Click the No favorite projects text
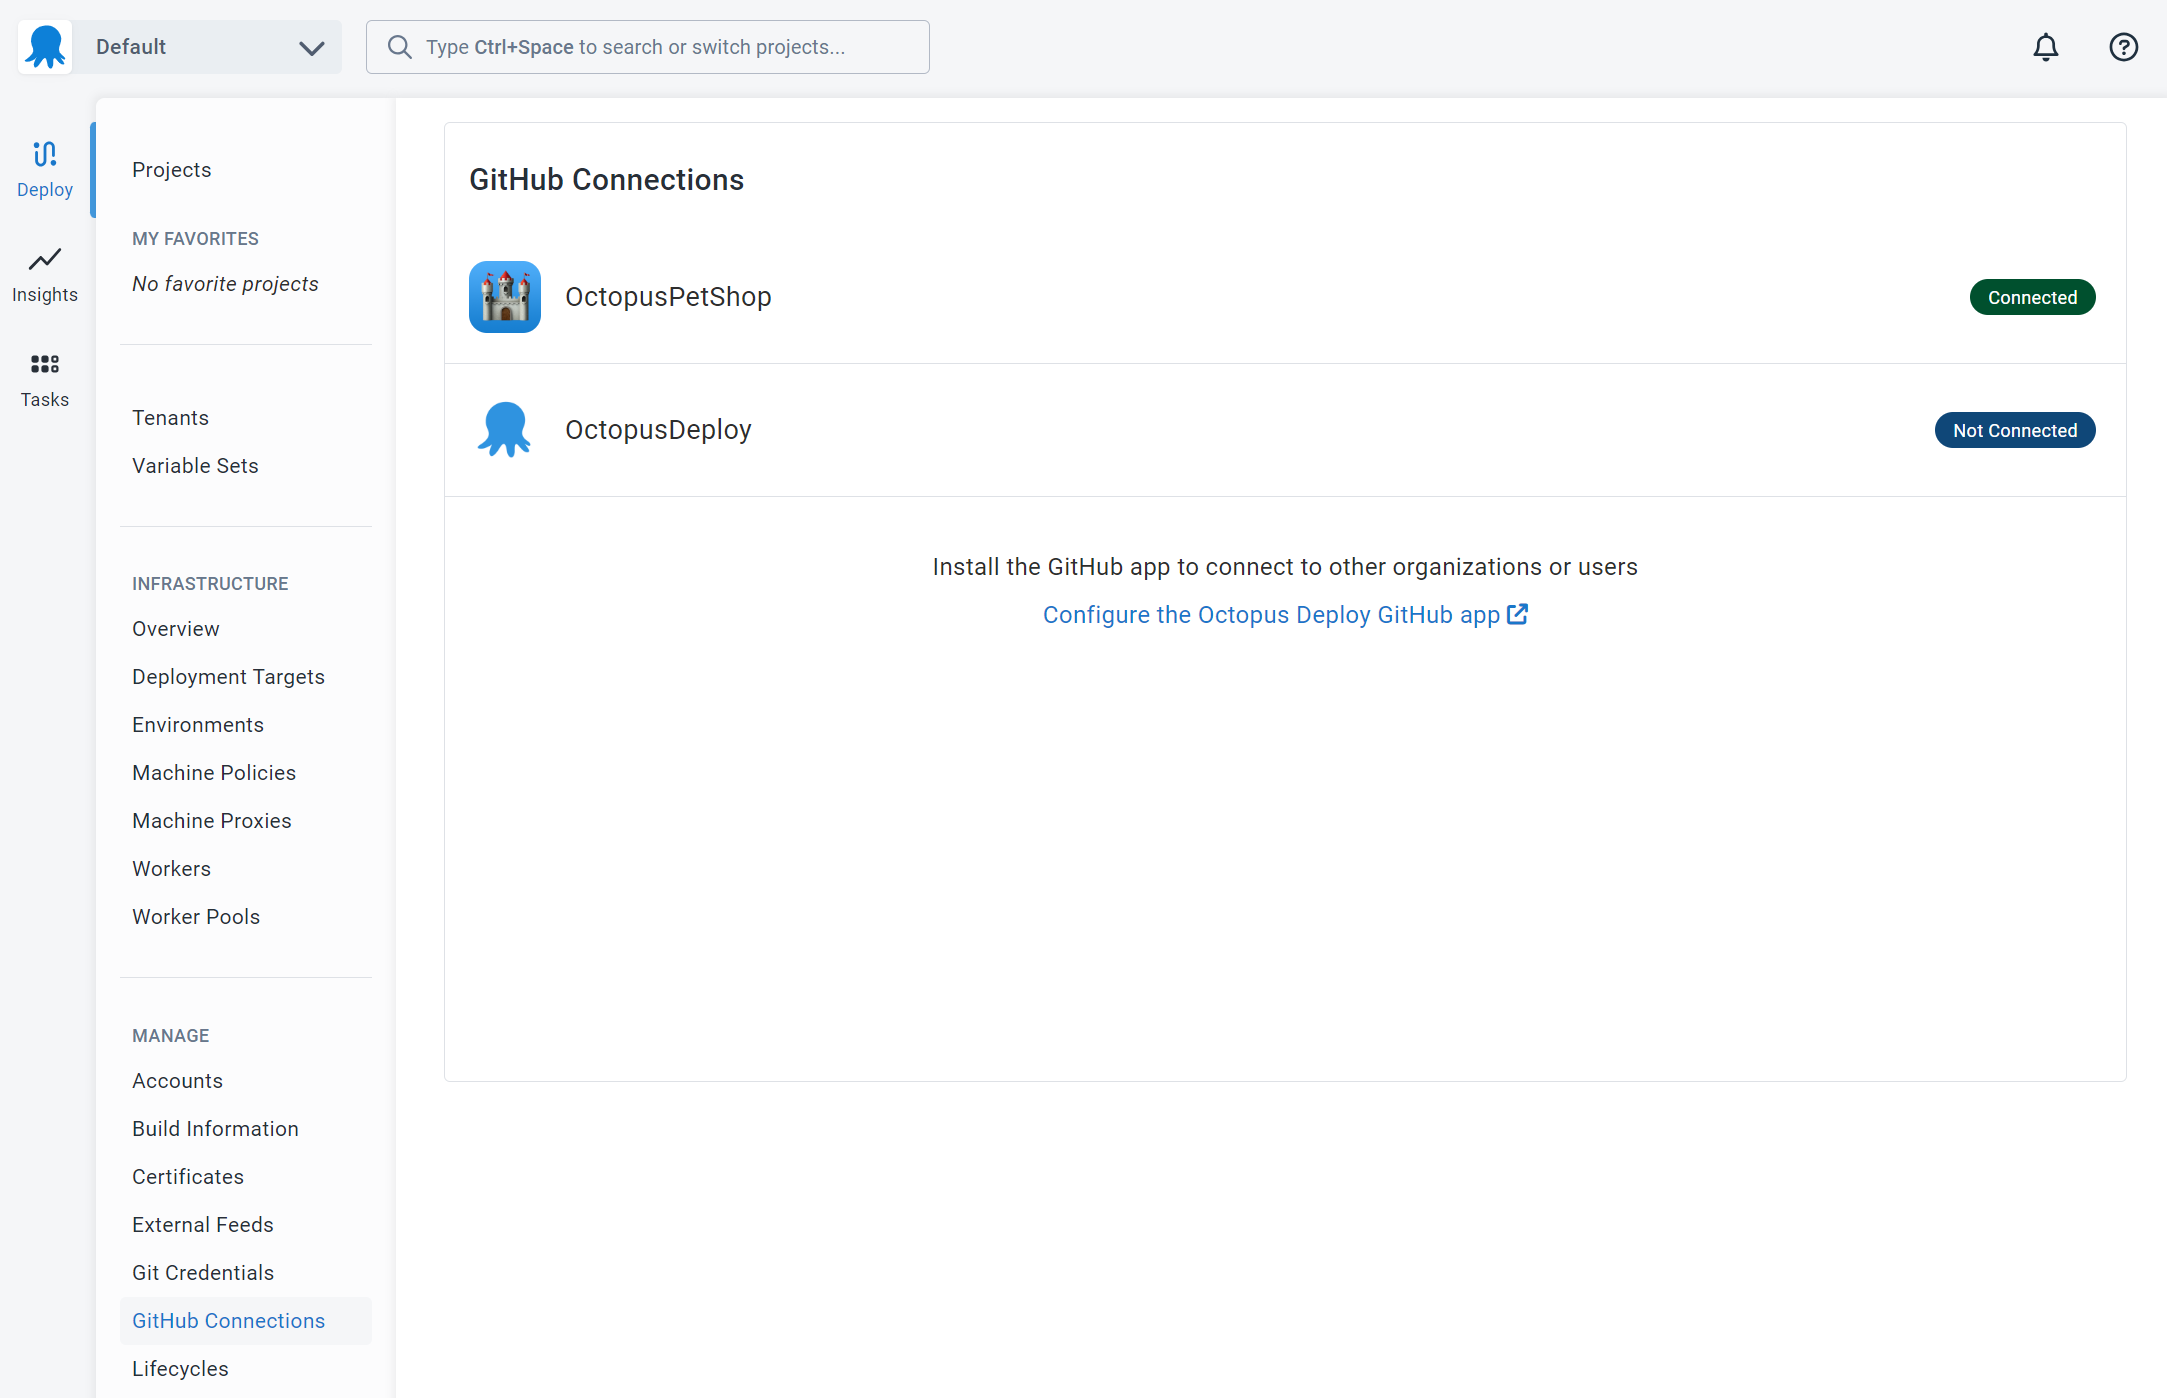The width and height of the screenshot is (2167, 1398). [x=225, y=284]
